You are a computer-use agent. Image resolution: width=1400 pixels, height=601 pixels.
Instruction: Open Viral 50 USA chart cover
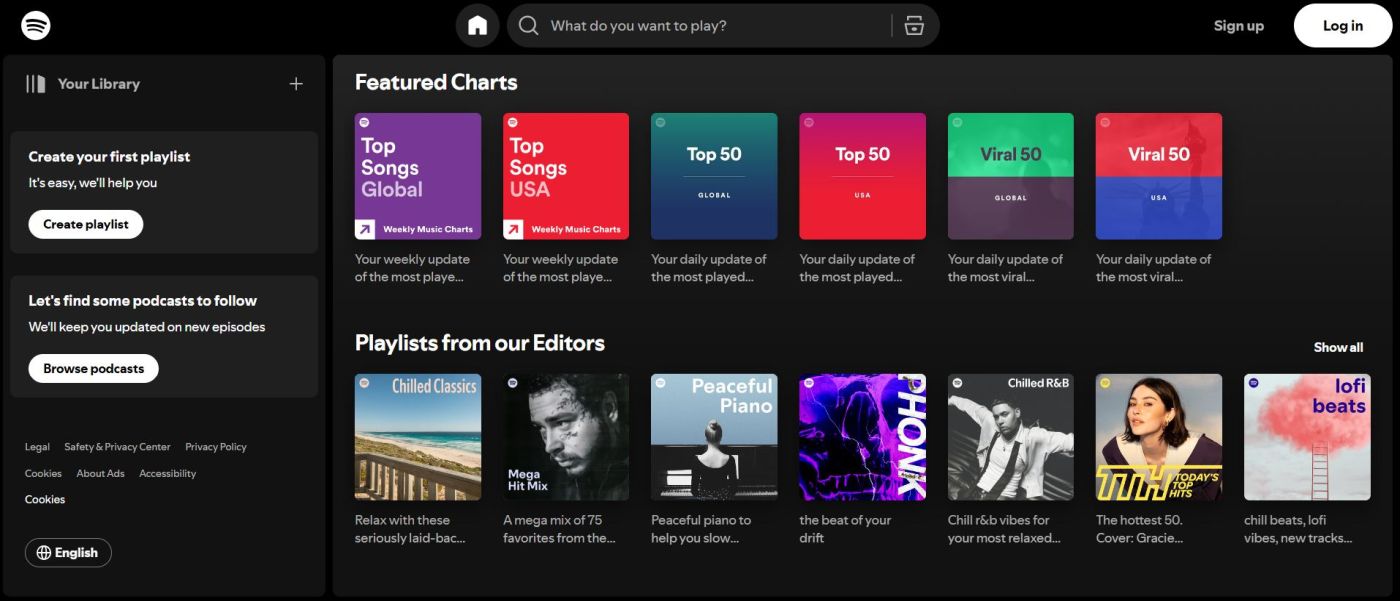point(1159,176)
